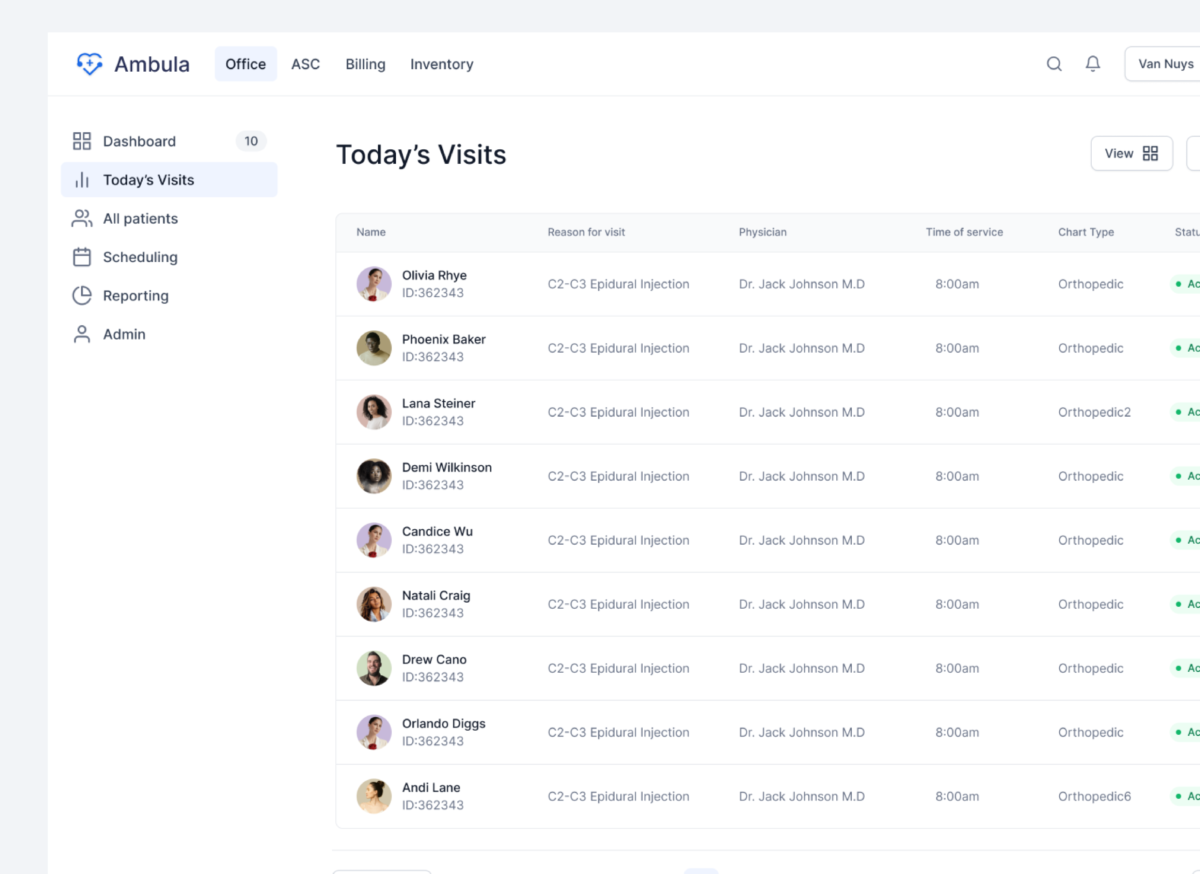
Task: Select the Dashboard grid icon
Action: (x=81, y=141)
